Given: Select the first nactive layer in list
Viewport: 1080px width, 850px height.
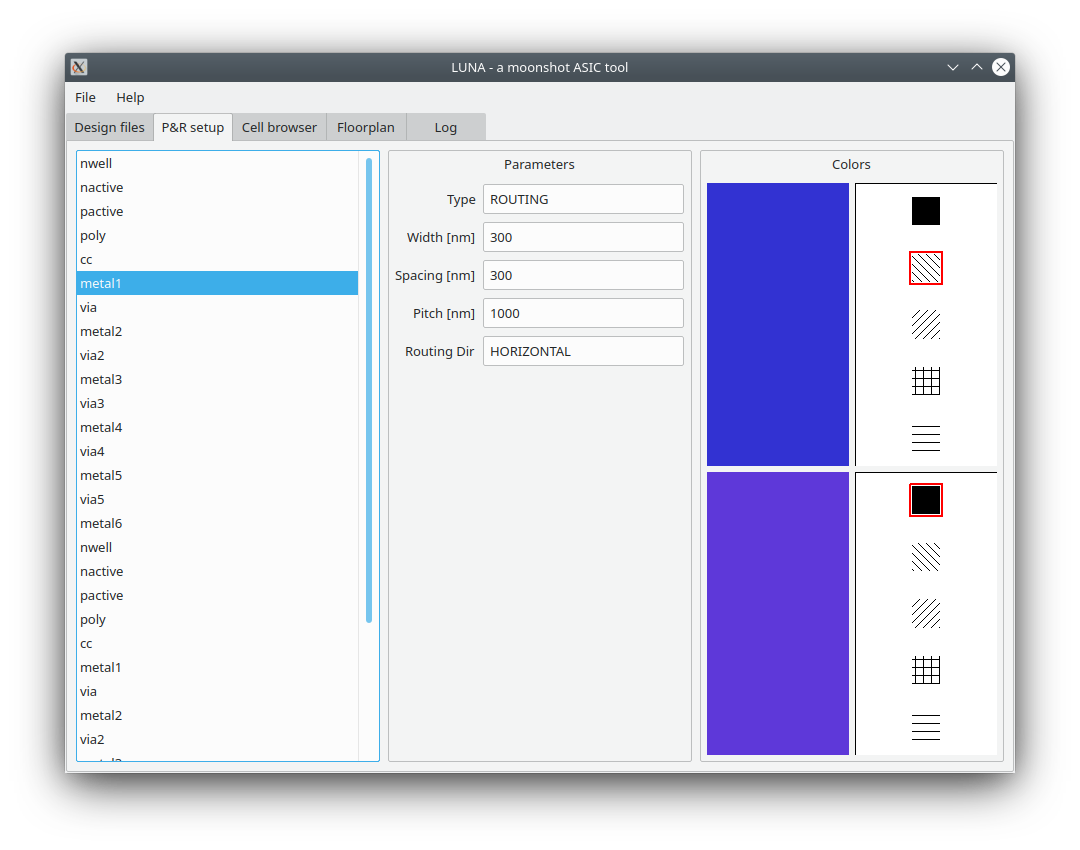Looking at the screenshot, I should coord(218,187).
